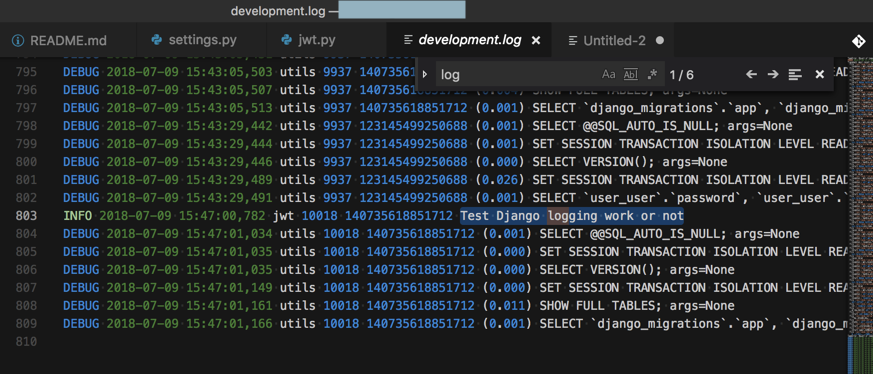Image resolution: width=873 pixels, height=374 pixels.
Task: Click the Python icon on jwt.py tab
Action: (x=287, y=40)
